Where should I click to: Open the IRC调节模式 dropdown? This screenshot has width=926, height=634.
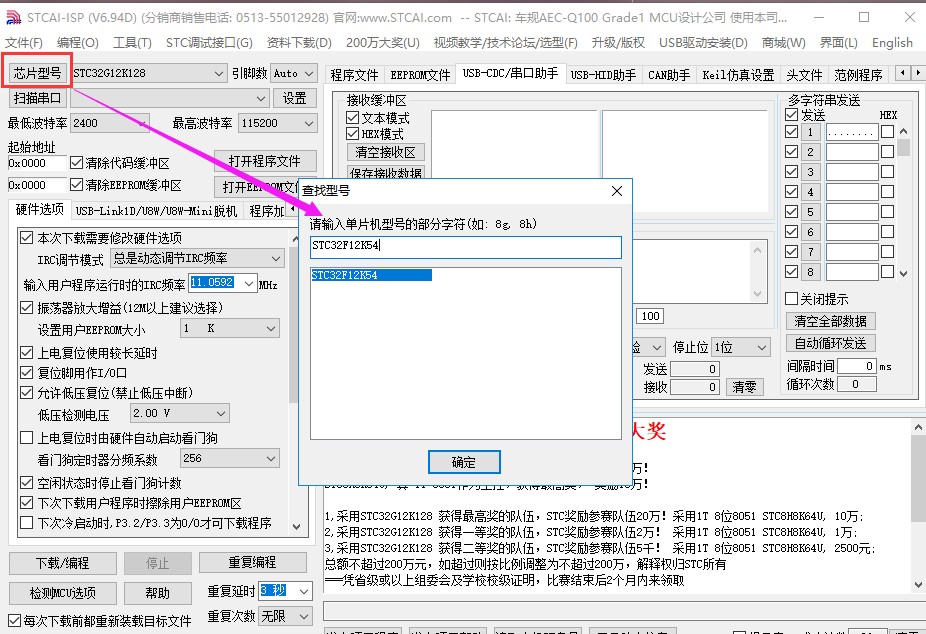[x=197, y=258]
